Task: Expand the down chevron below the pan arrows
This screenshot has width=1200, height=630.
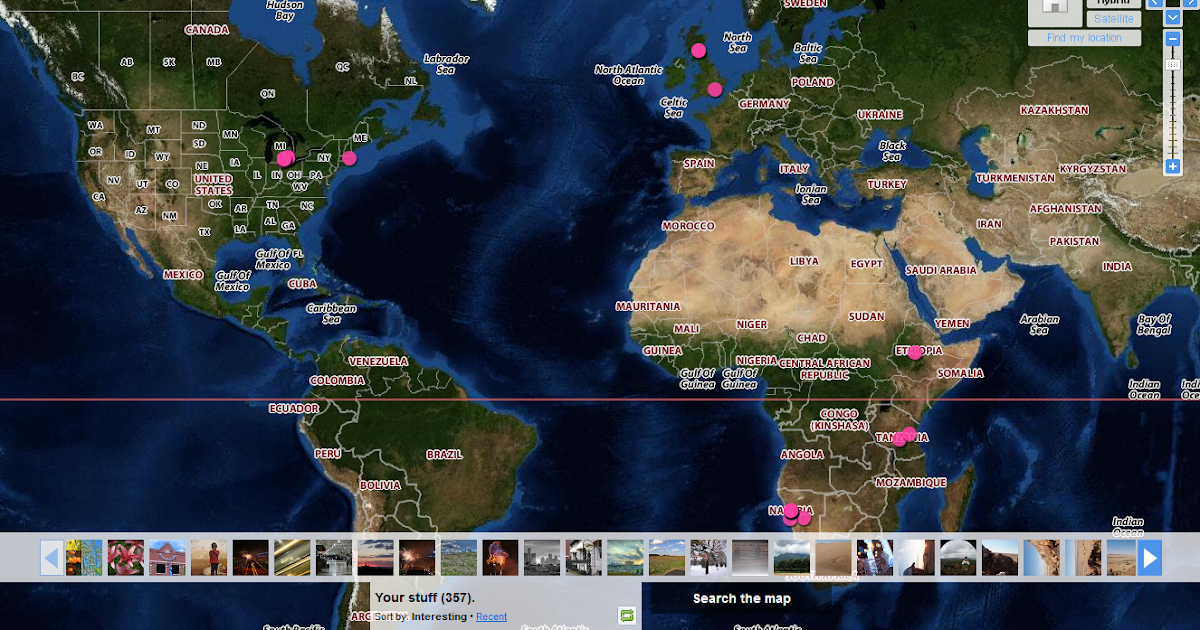Action: click(1172, 17)
